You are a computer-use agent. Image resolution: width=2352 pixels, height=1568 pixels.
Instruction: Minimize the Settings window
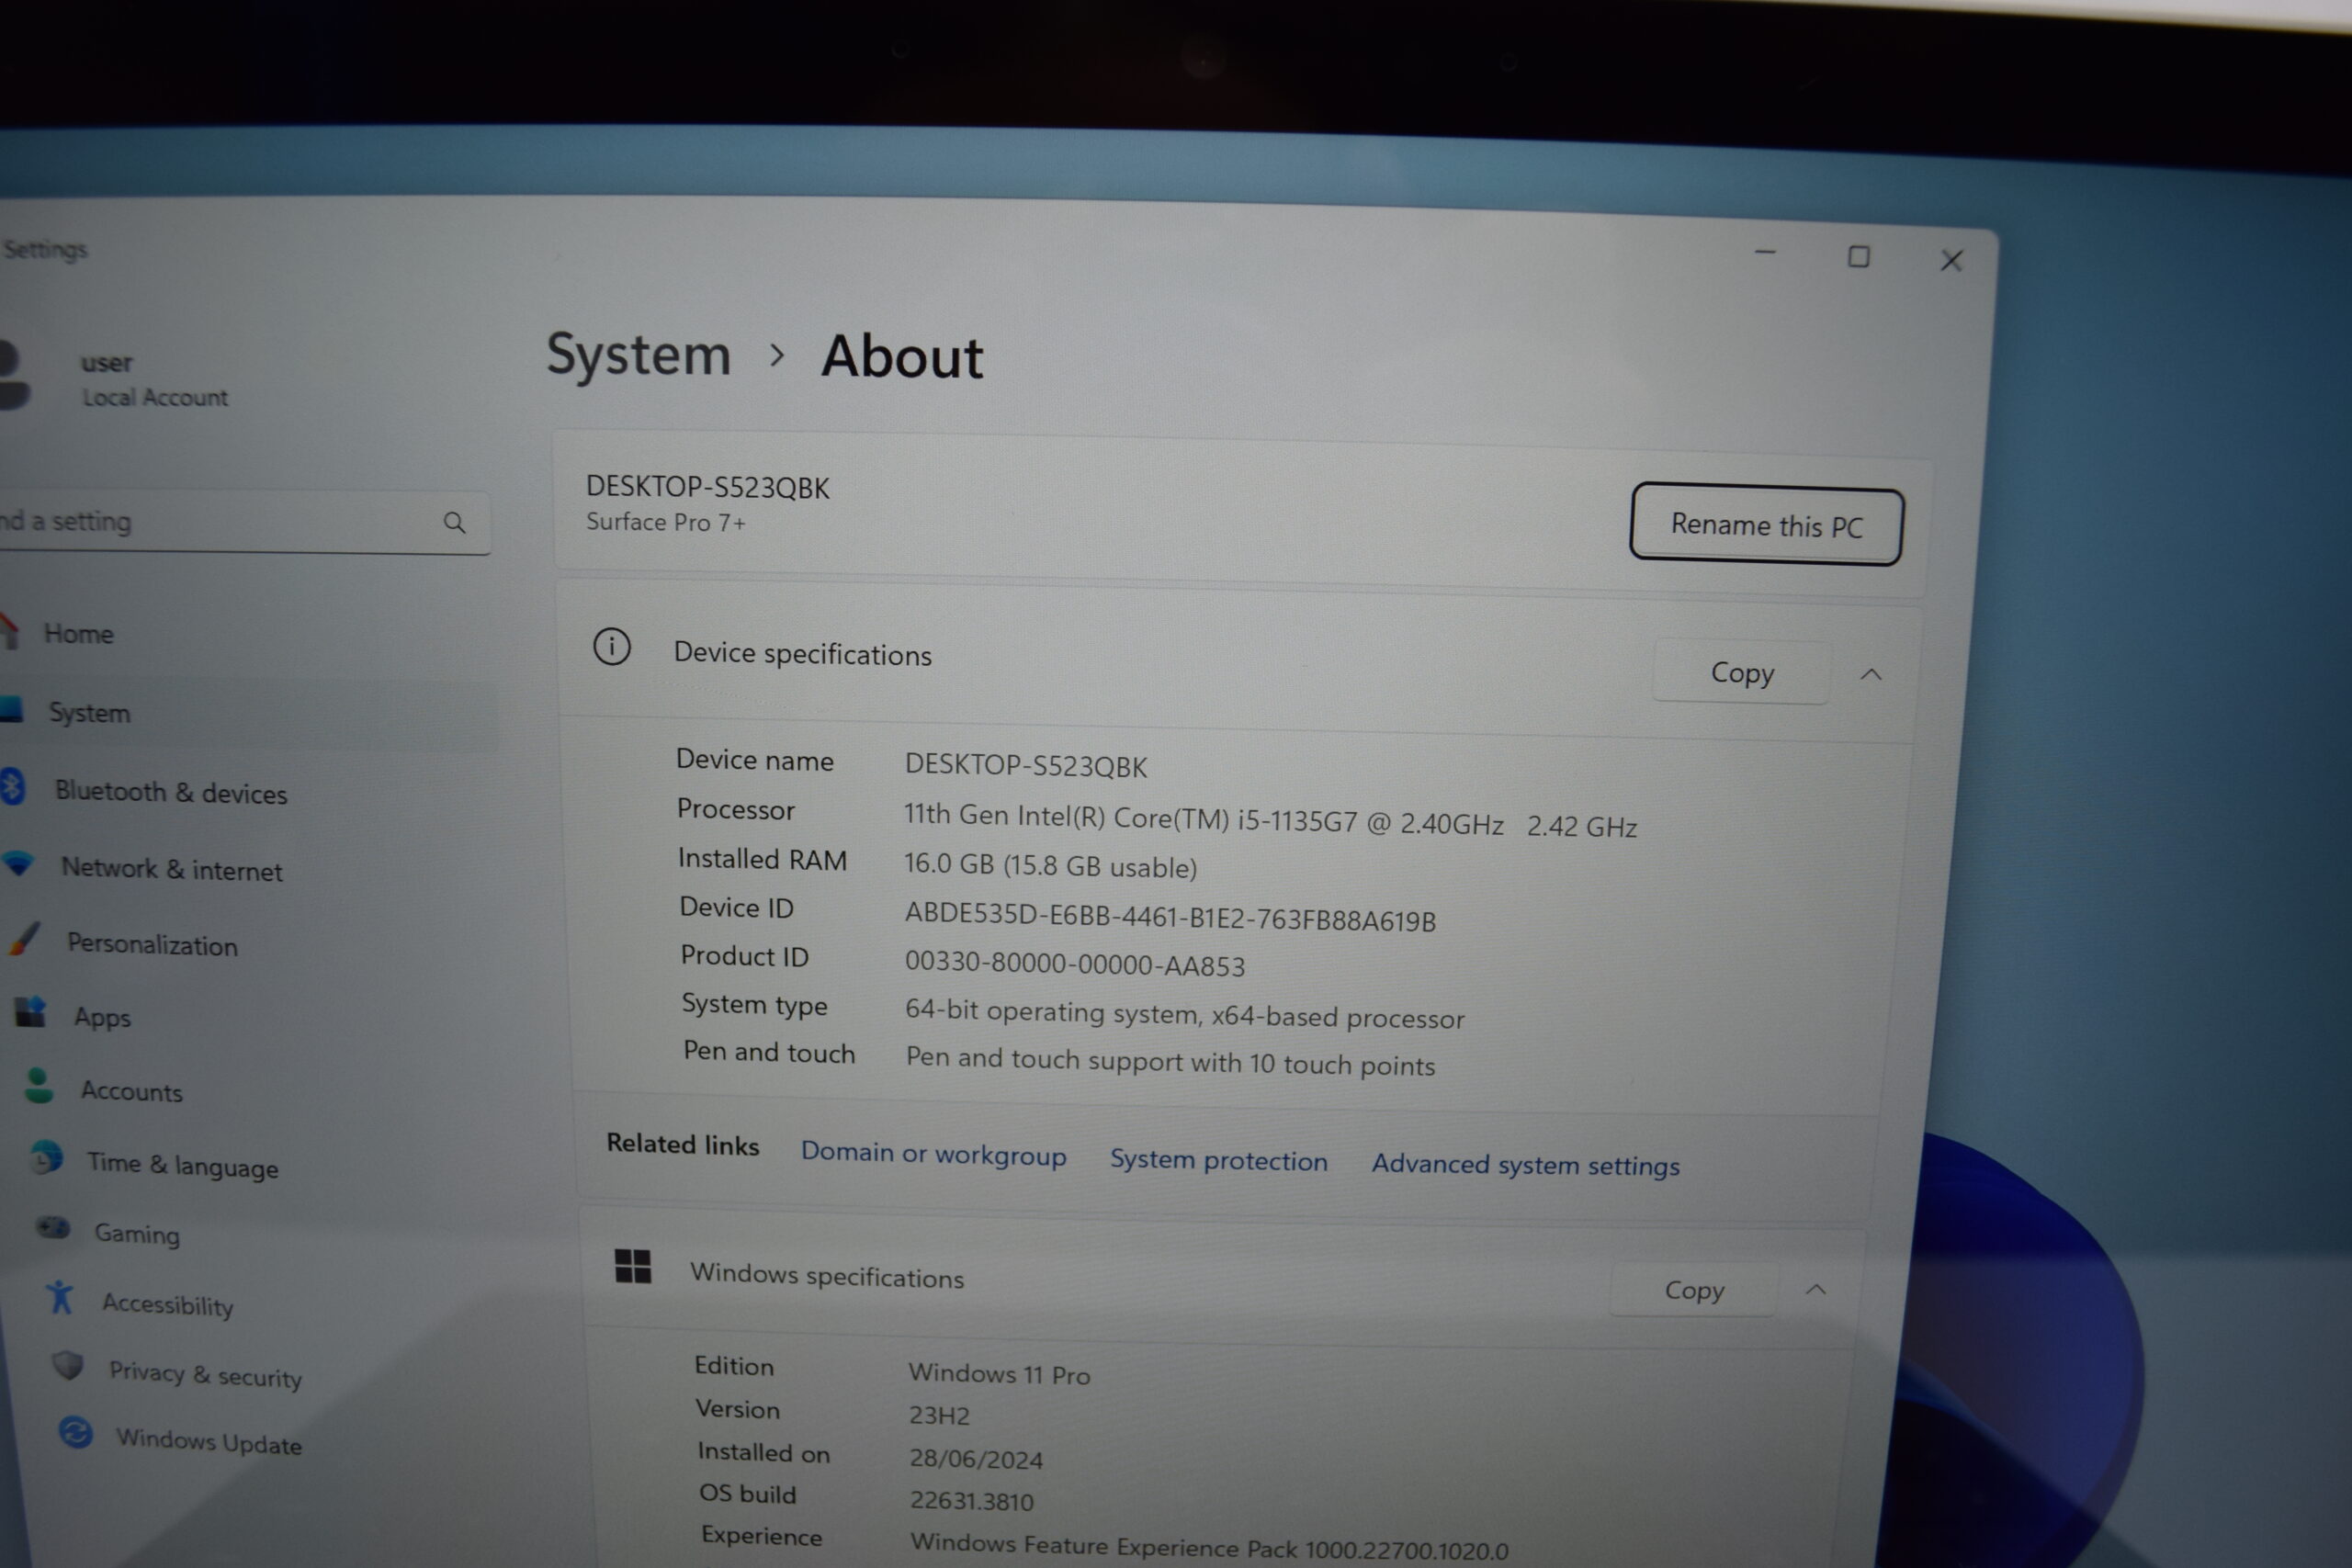1765,252
